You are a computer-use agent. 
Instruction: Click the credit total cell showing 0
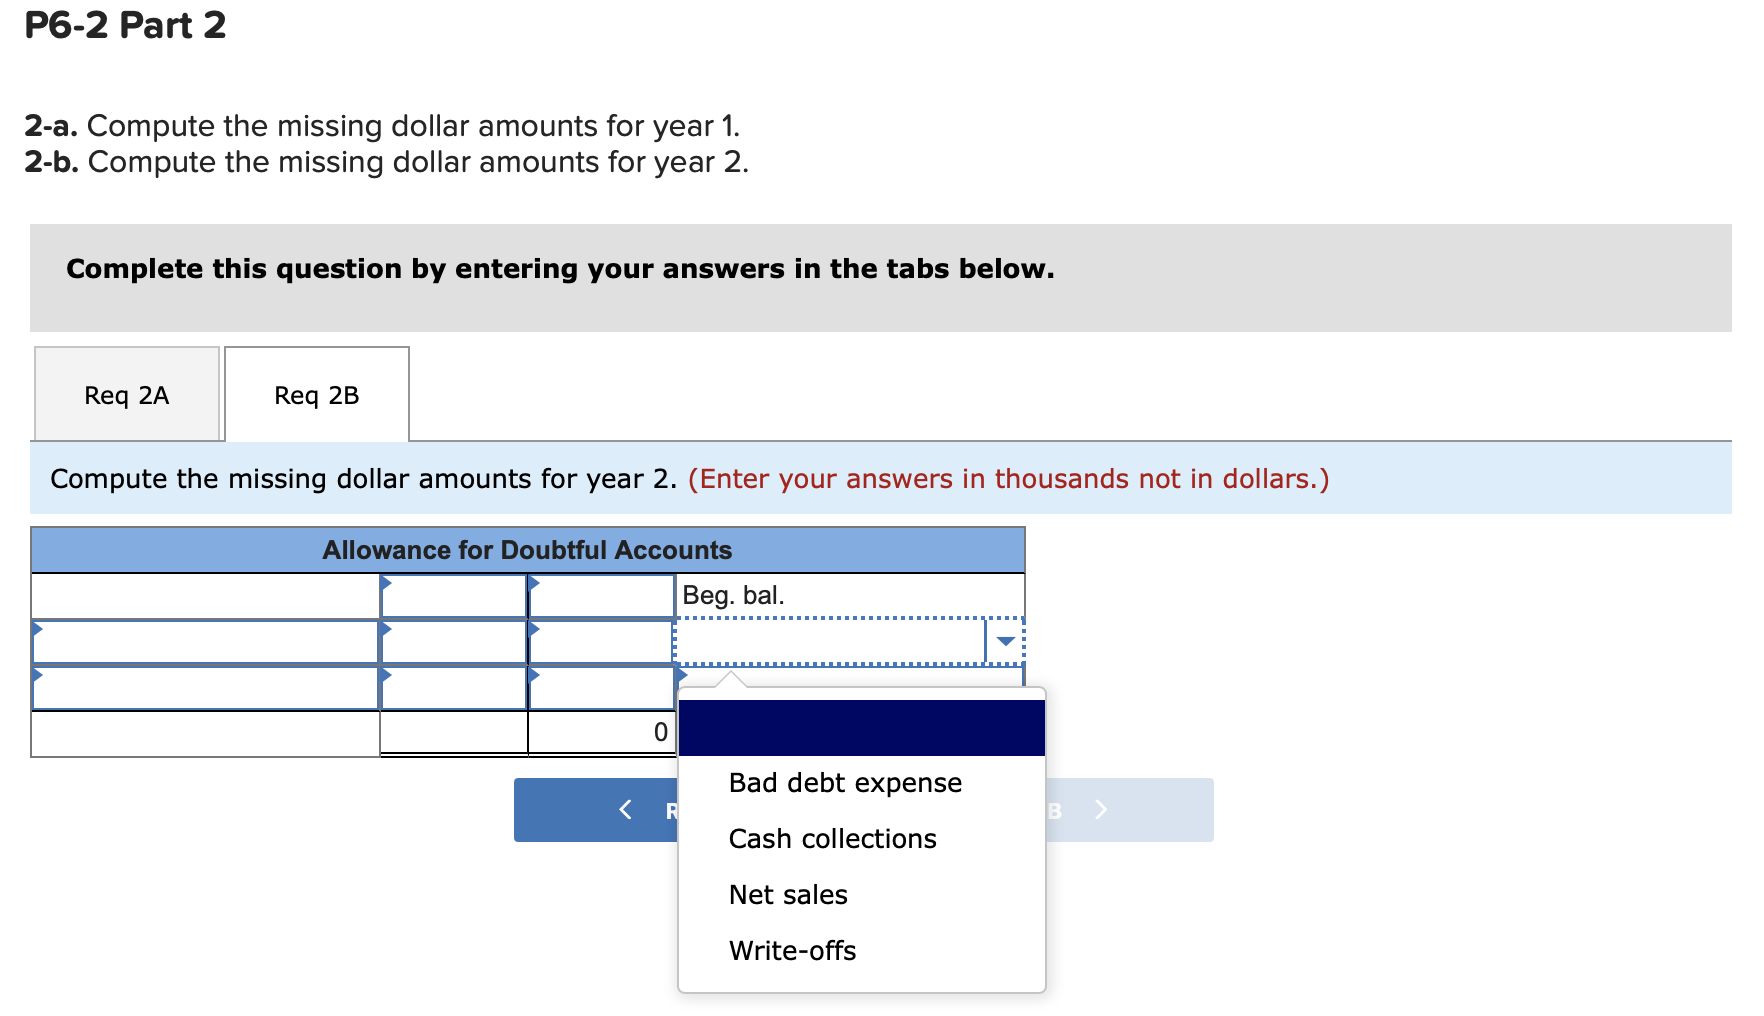(601, 731)
